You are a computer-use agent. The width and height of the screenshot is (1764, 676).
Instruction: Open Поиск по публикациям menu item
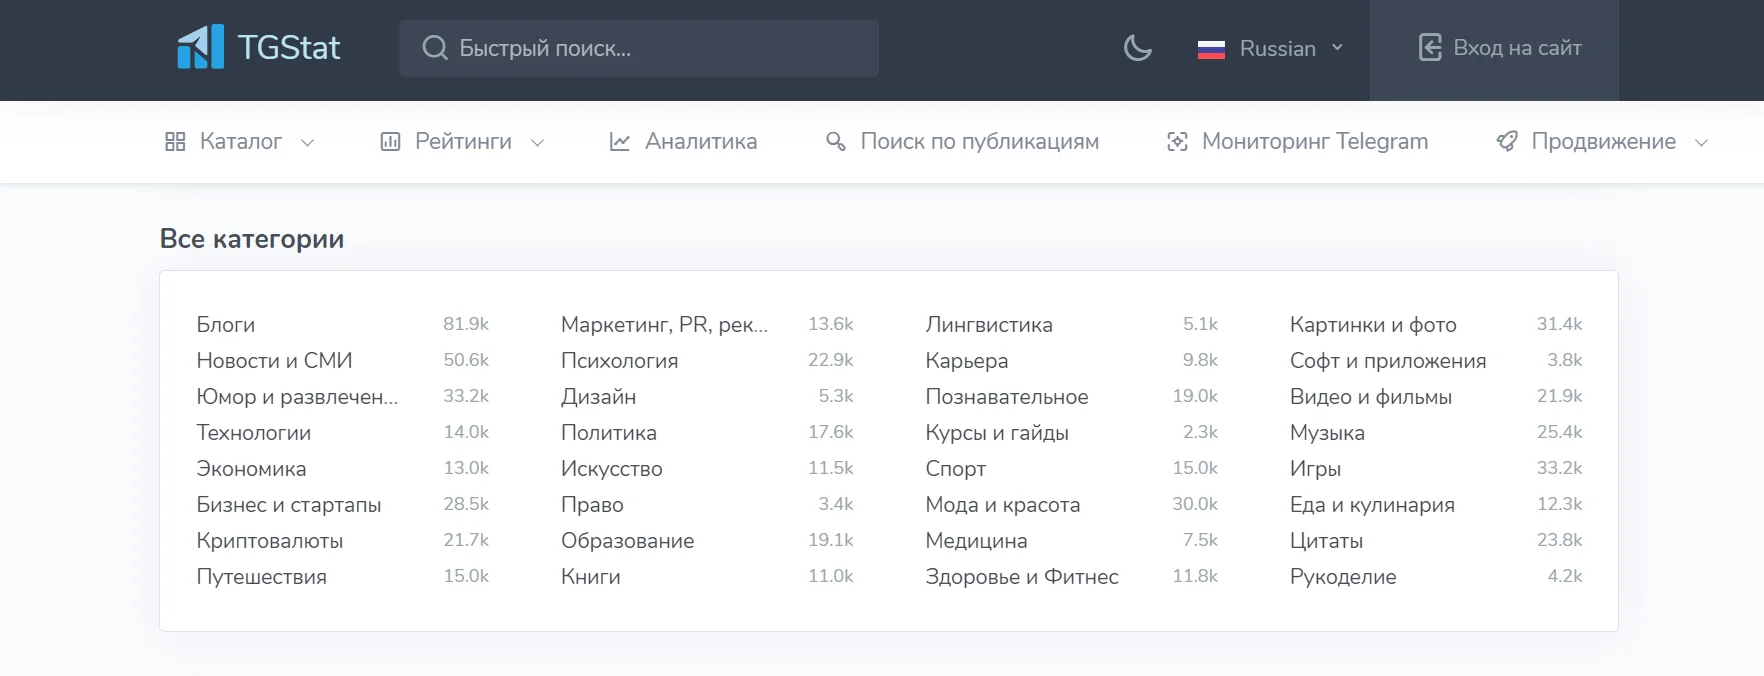click(979, 142)
